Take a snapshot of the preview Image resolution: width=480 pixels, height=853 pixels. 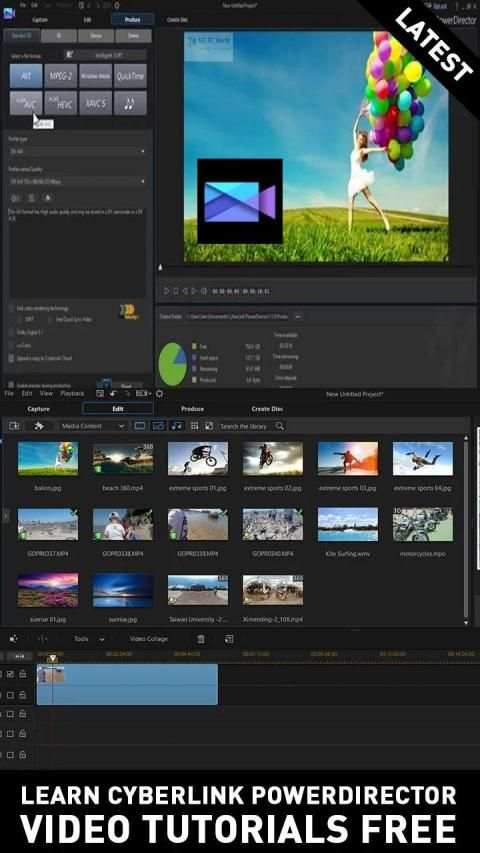(x=204, y=291)
